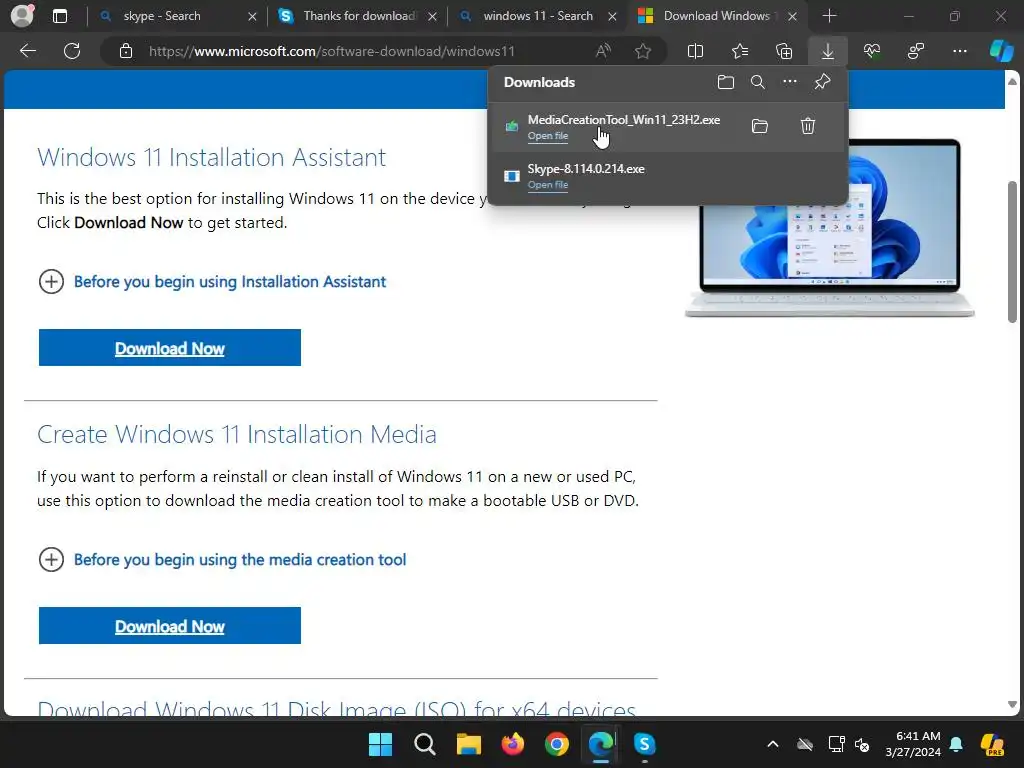Expand Before you begin using the media creation tool

point(222,560)
